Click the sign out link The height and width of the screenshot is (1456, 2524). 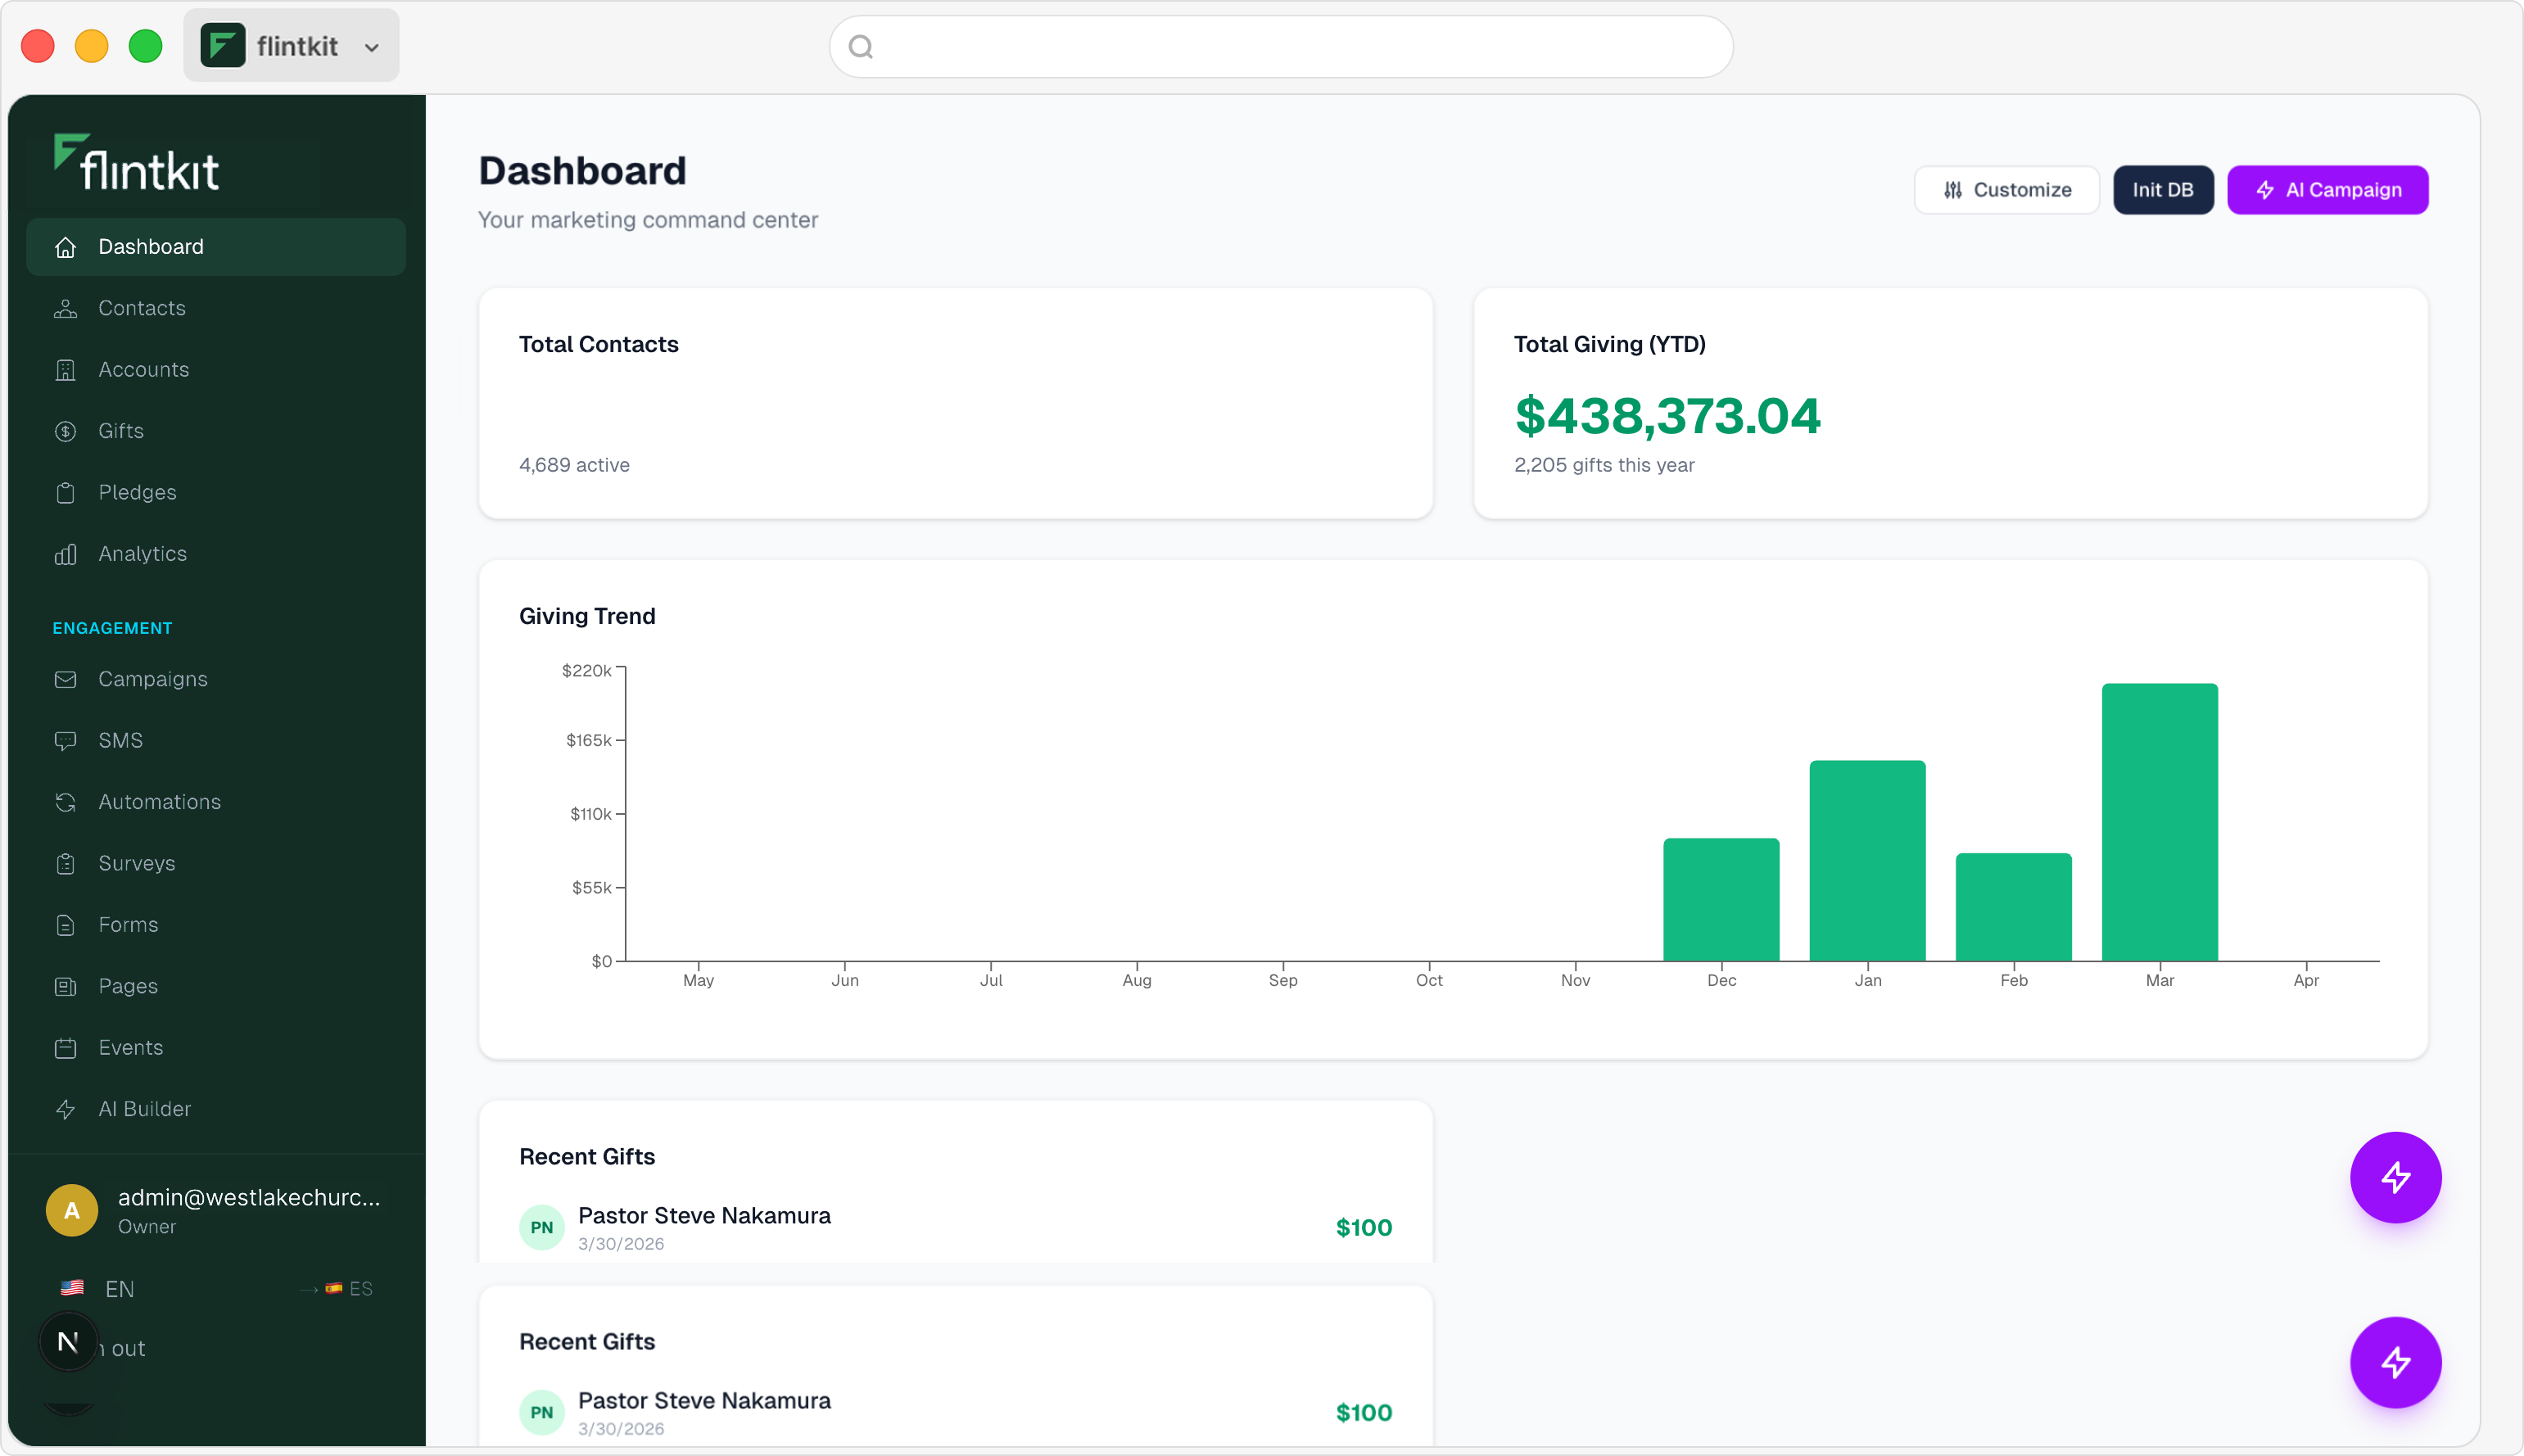click(x=122, y=1349)
